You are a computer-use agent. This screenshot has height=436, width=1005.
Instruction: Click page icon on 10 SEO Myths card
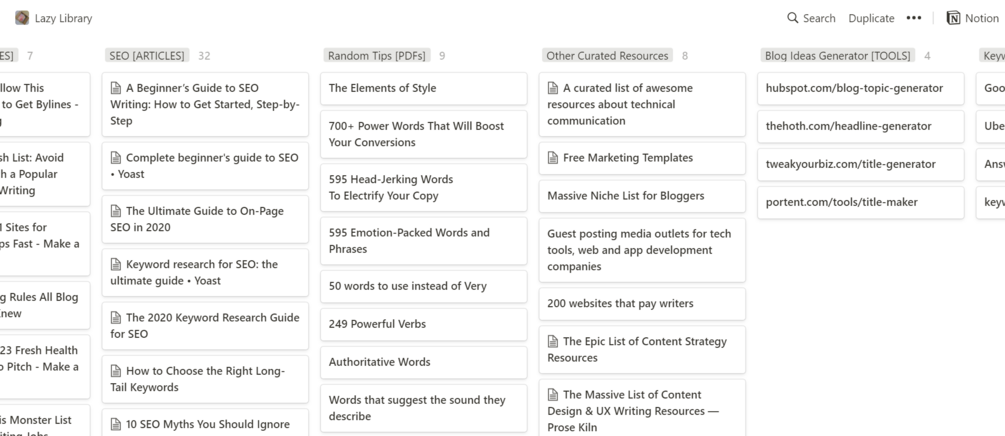click(116, 425)
